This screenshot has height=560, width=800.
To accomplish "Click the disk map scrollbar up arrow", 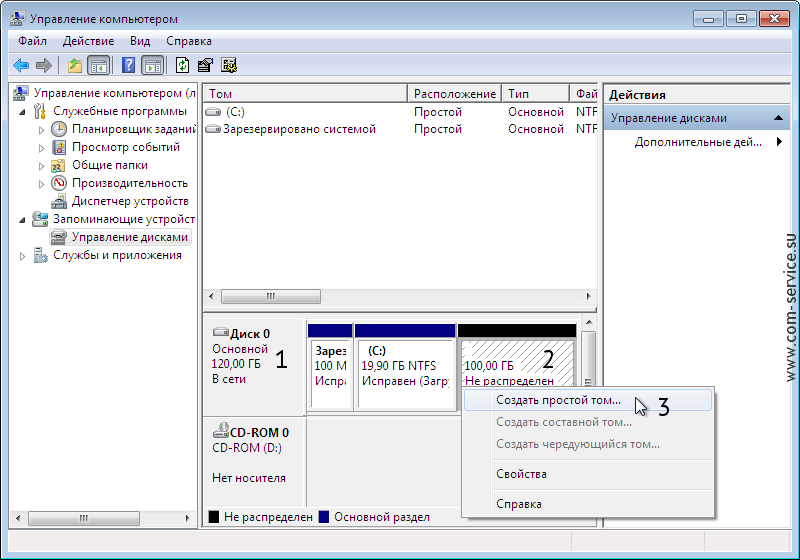I will [x=589, y=322].
